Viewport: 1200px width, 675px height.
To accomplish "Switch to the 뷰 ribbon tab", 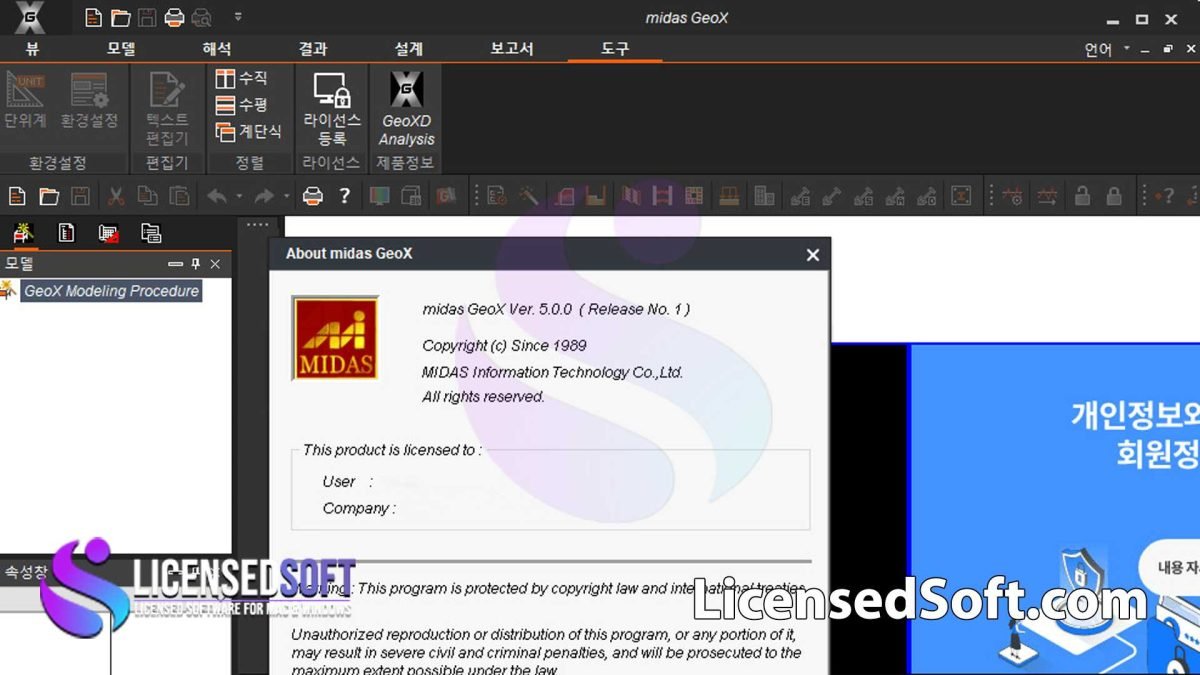I will (32, 48).
